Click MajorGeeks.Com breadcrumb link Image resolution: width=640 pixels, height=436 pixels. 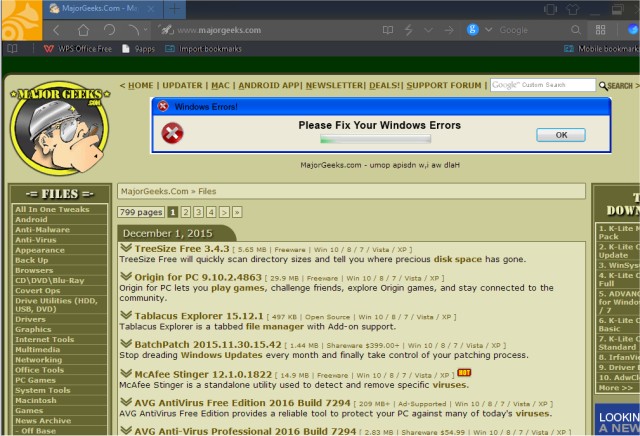tap(155, 191)
